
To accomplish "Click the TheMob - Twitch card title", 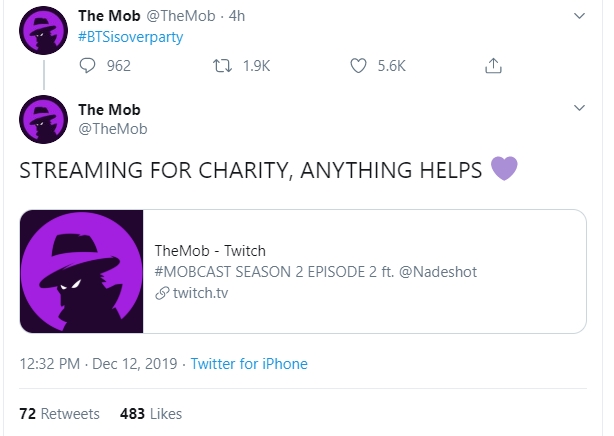I will tap(210, 250).
